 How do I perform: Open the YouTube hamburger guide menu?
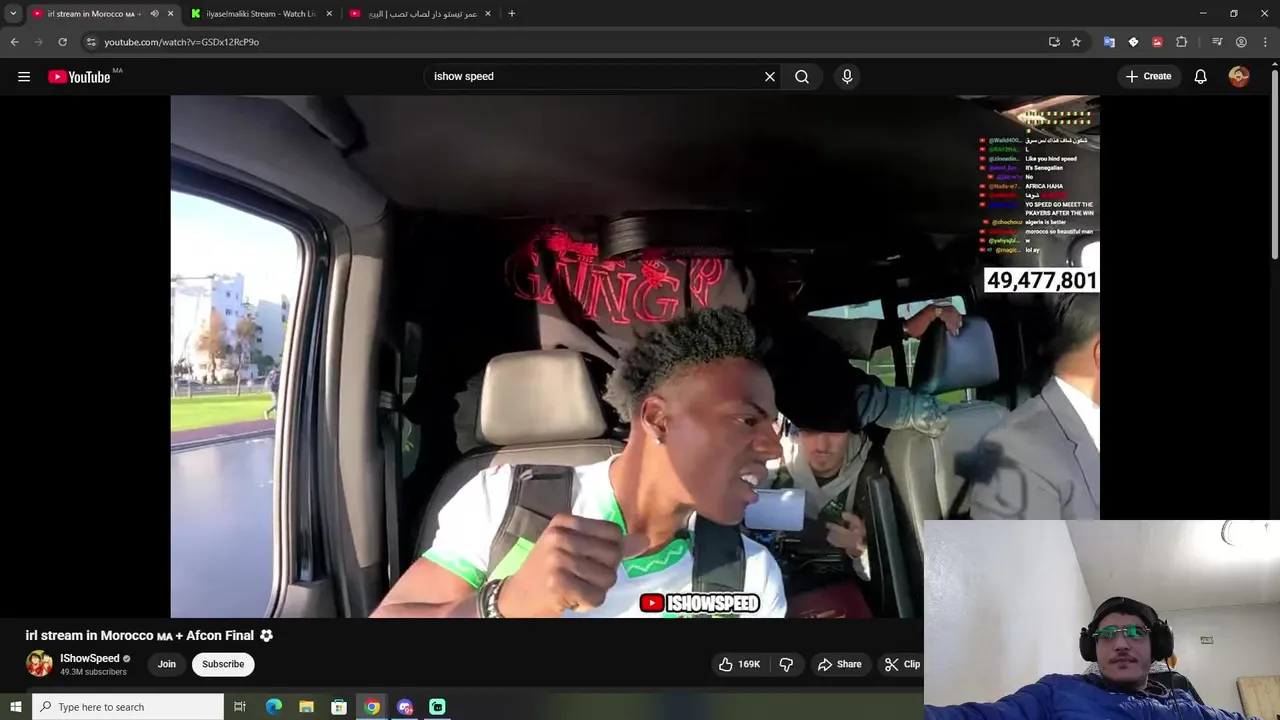pos(24,76)
